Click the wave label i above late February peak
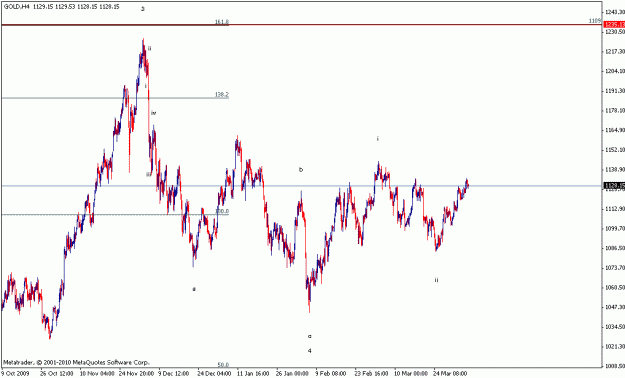This screenshot has width=625, height=378. [x=377, y=138]
